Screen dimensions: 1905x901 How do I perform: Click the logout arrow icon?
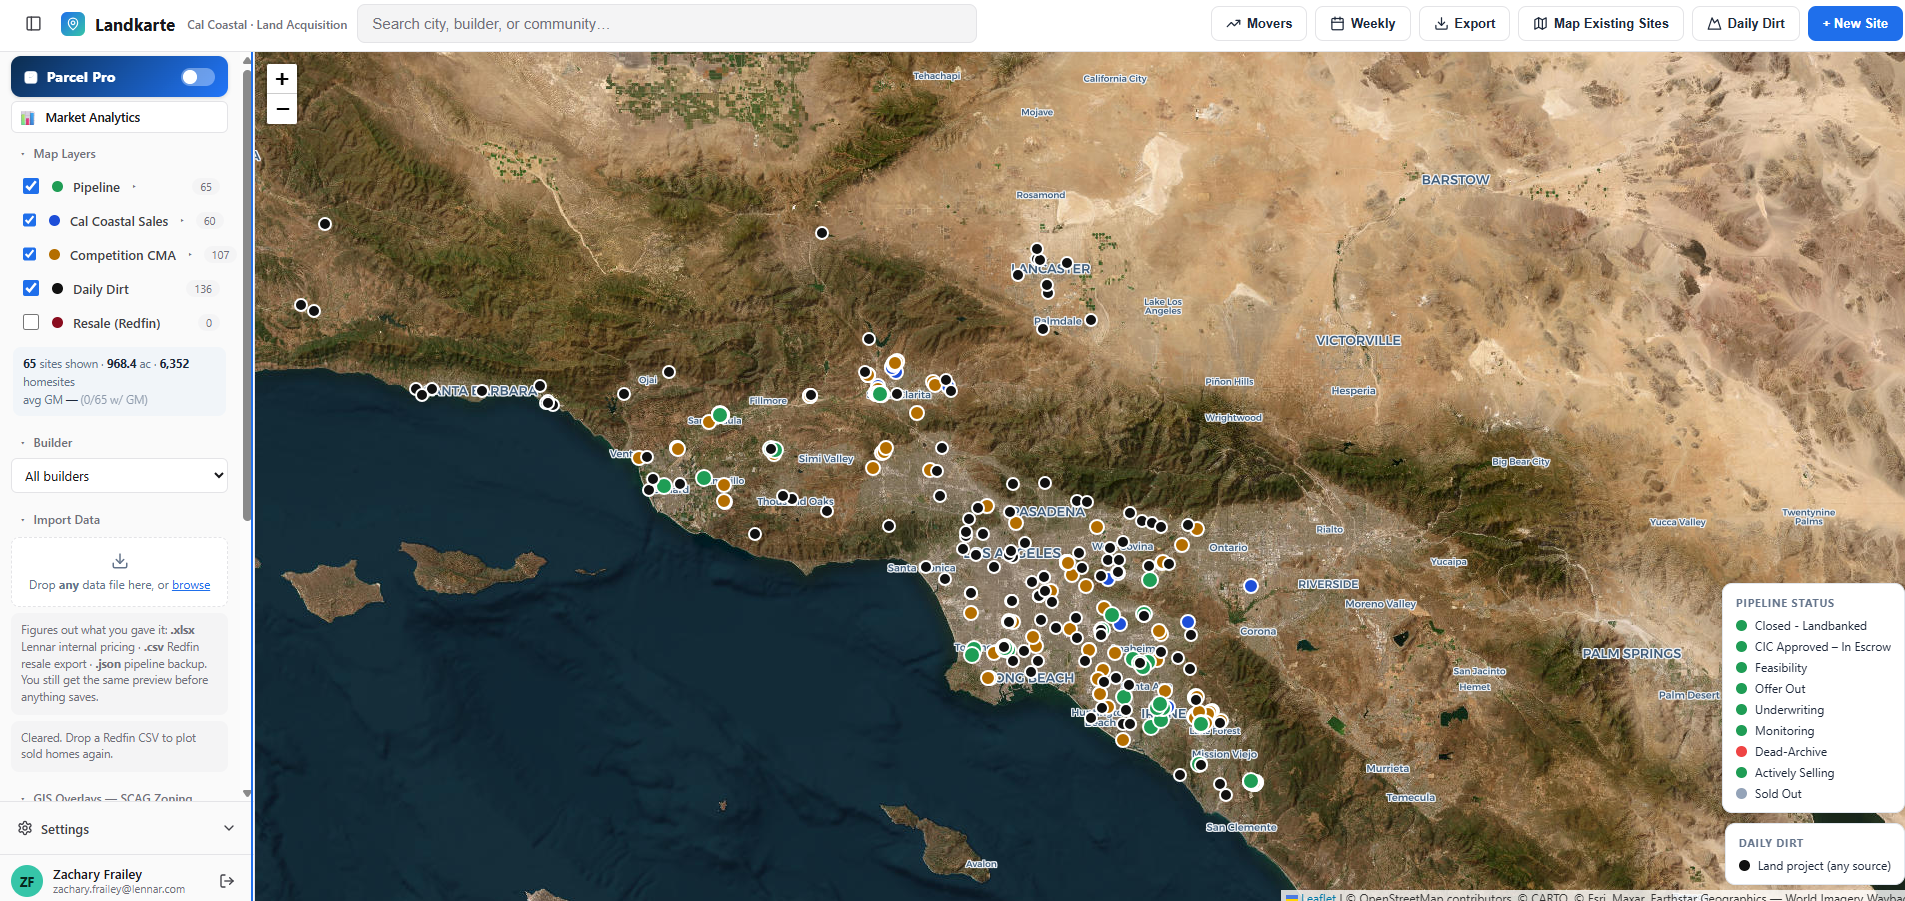pos(227,881)
